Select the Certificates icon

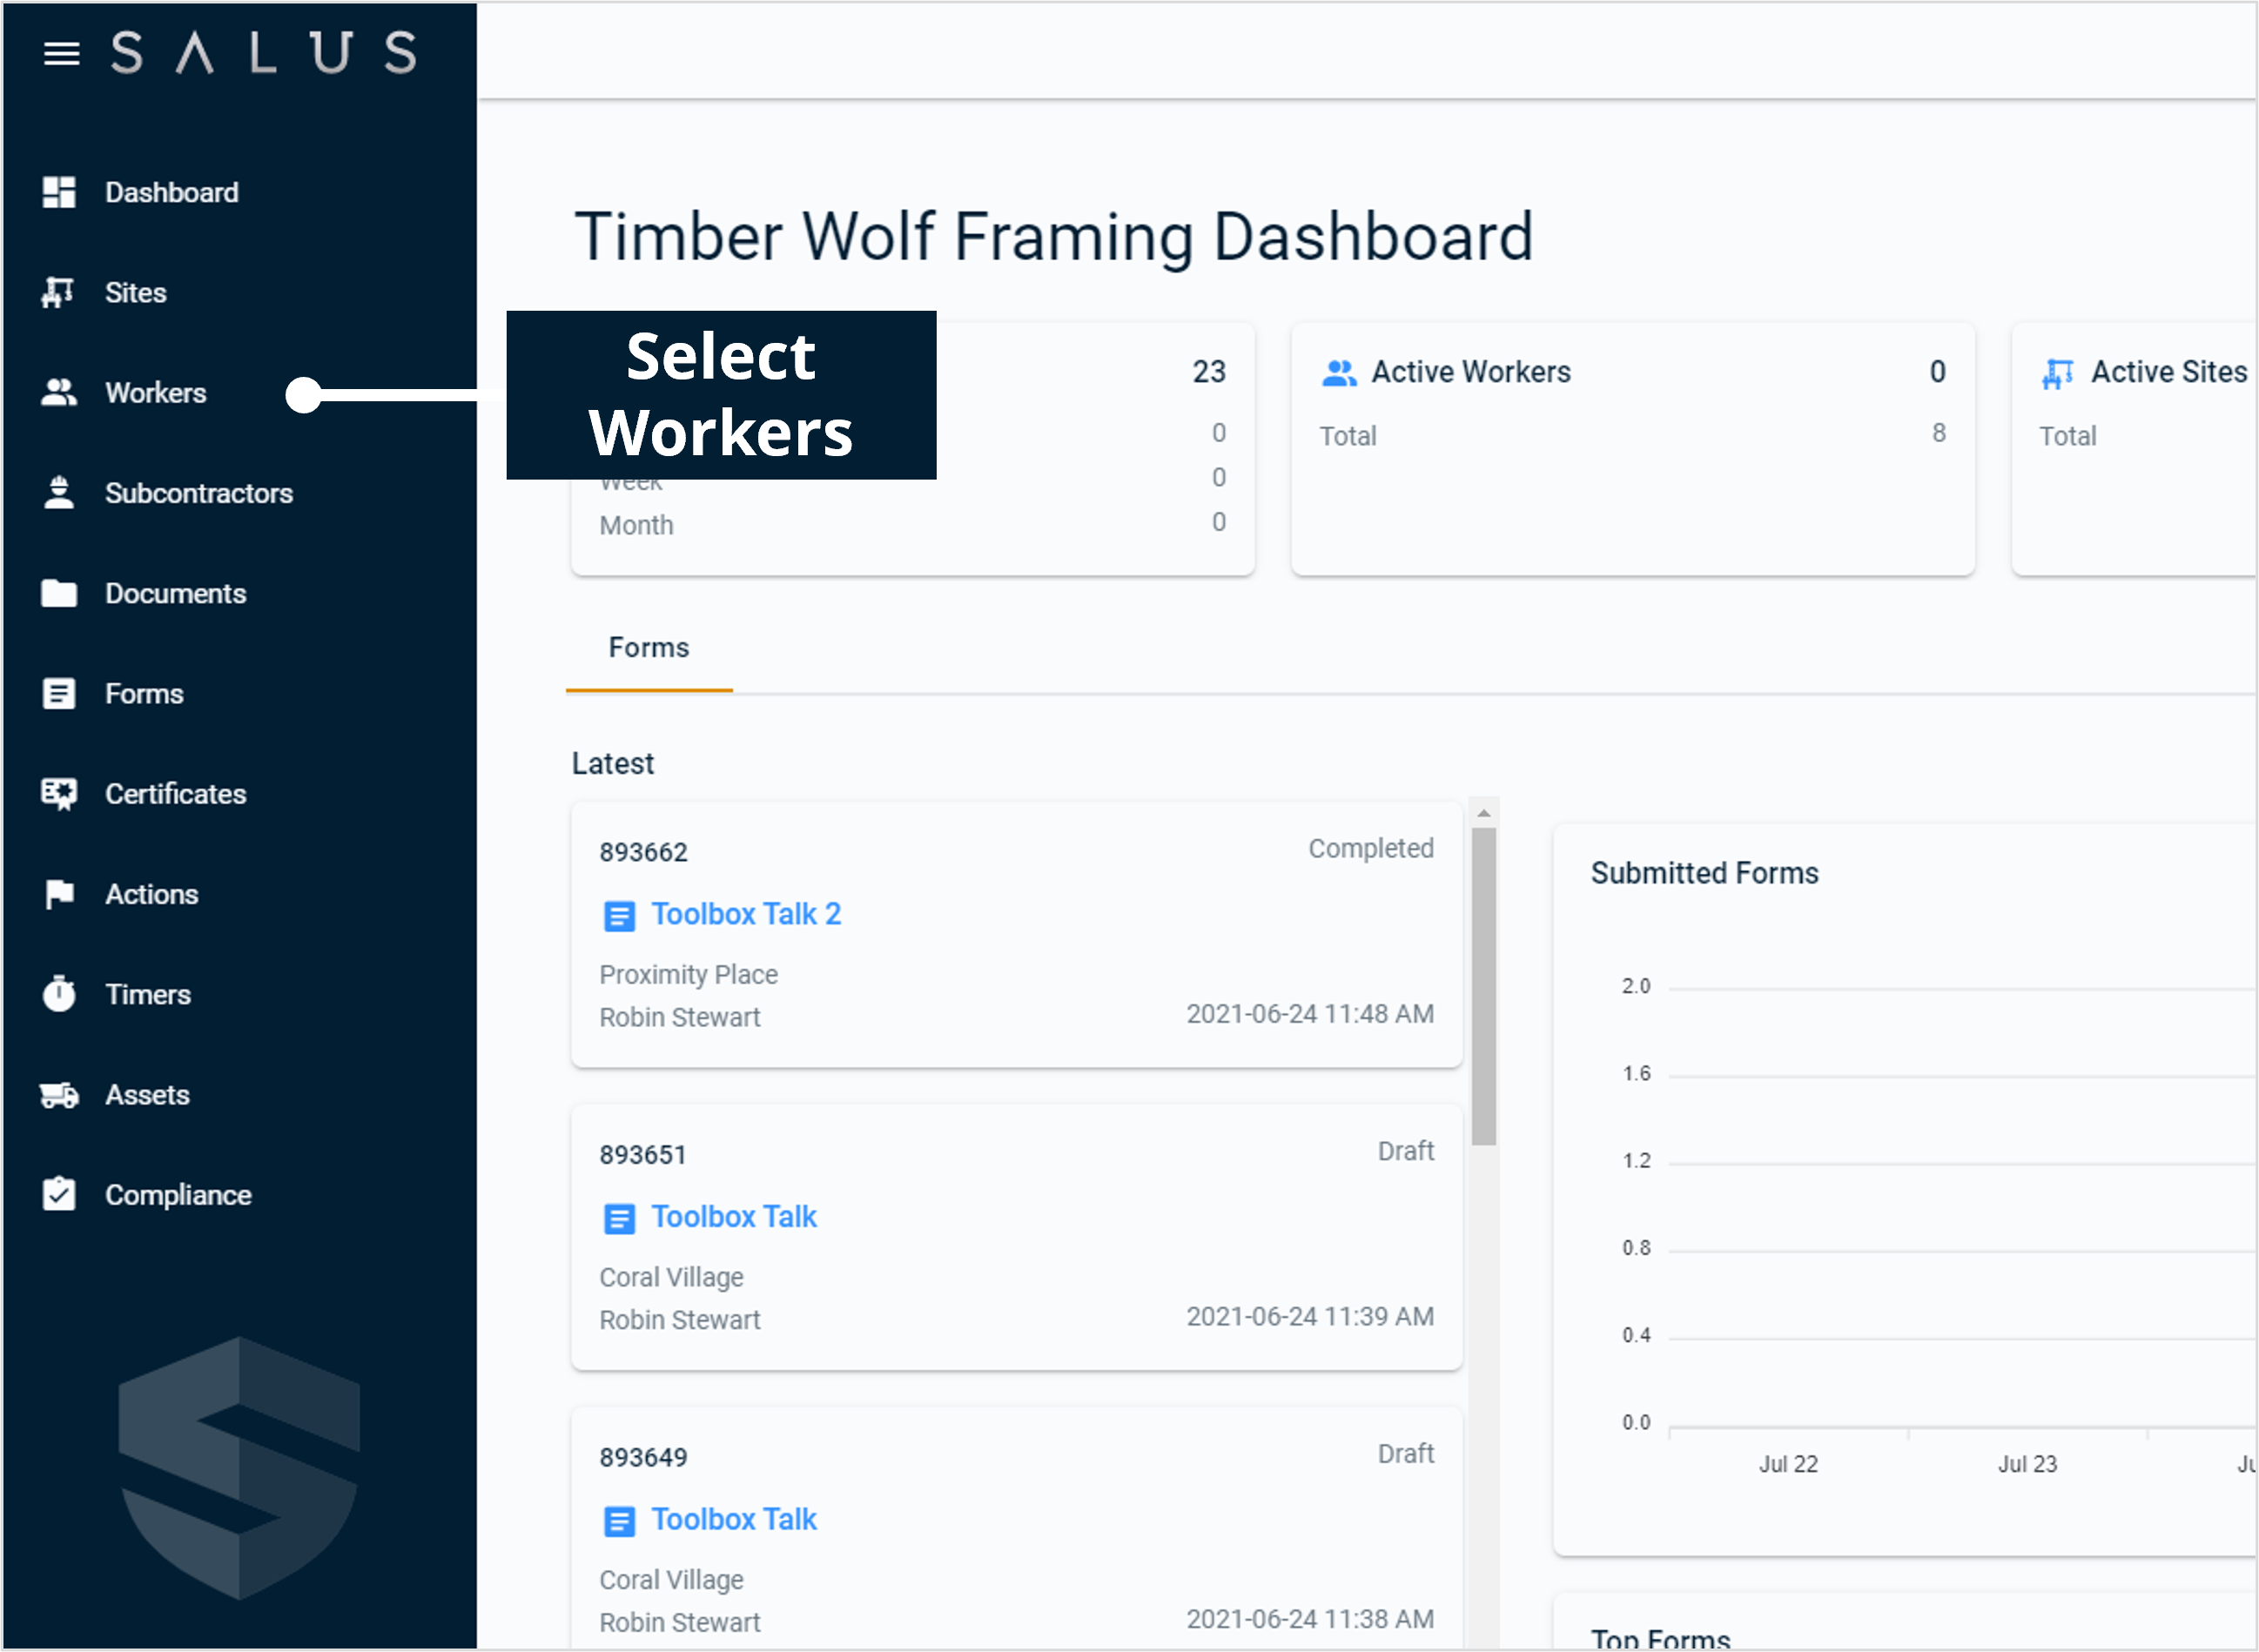click(x=59, y=793)
